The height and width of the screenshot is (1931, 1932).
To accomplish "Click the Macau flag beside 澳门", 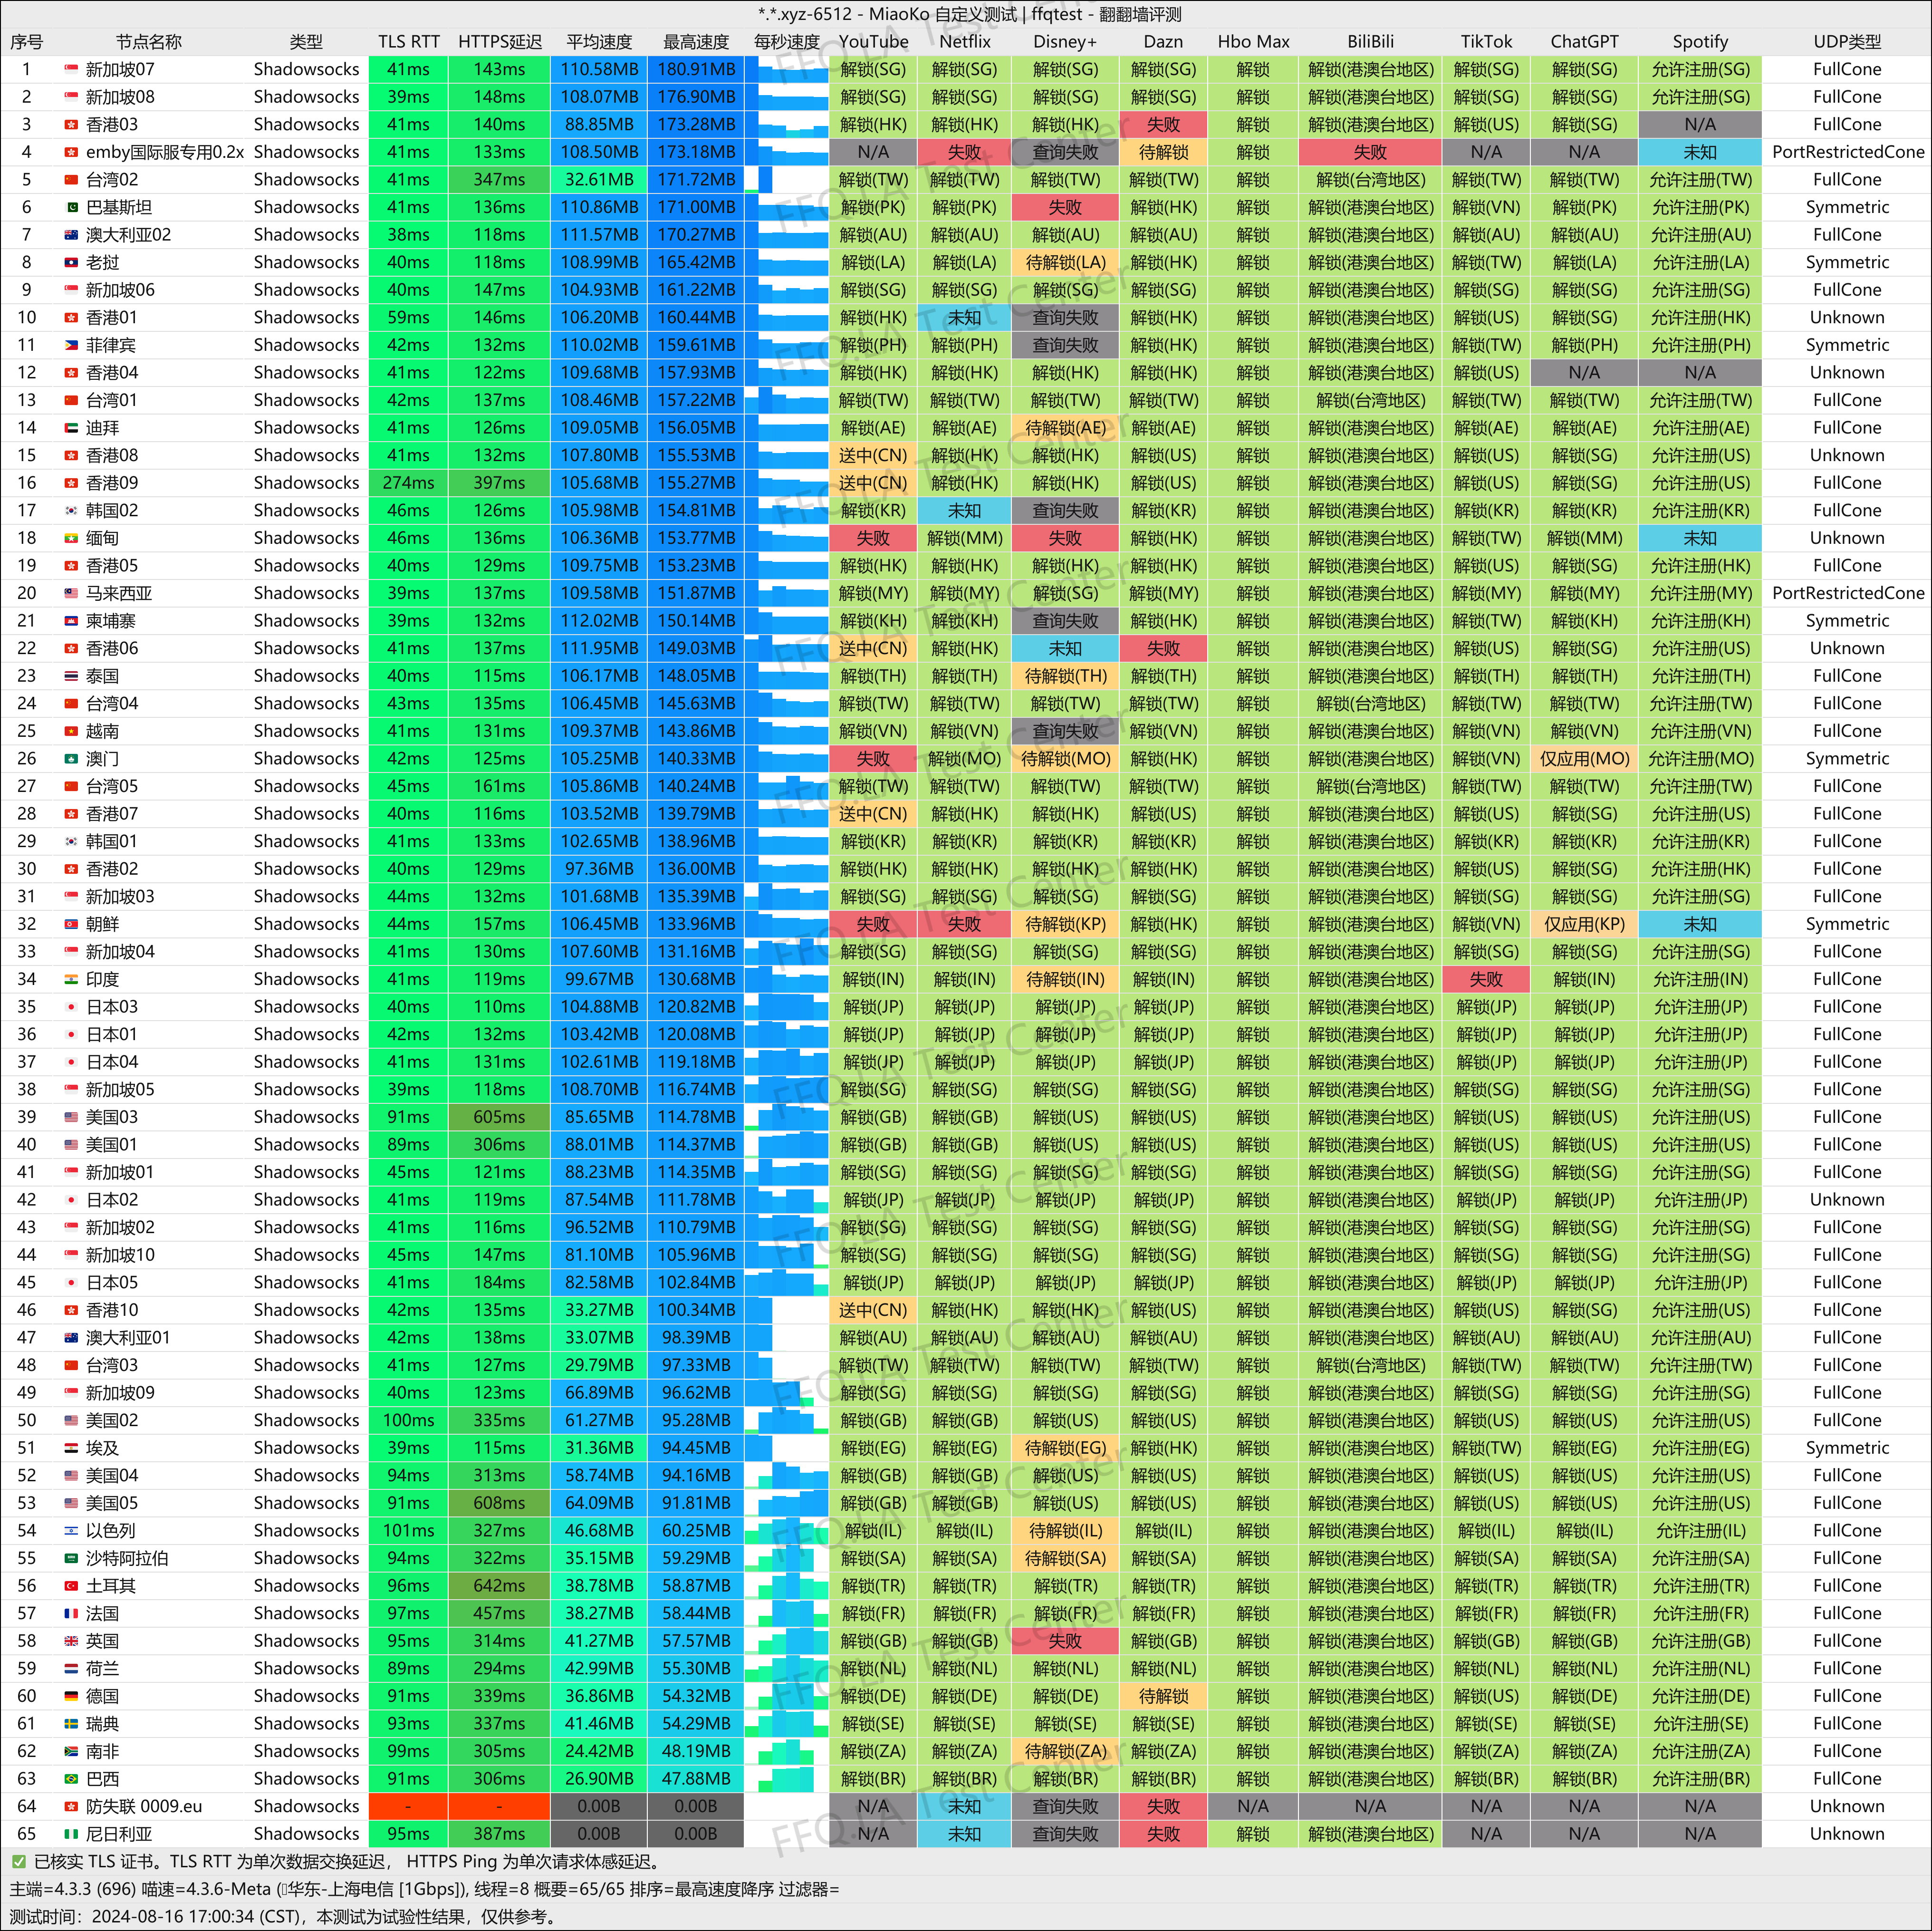I will 71,759.
